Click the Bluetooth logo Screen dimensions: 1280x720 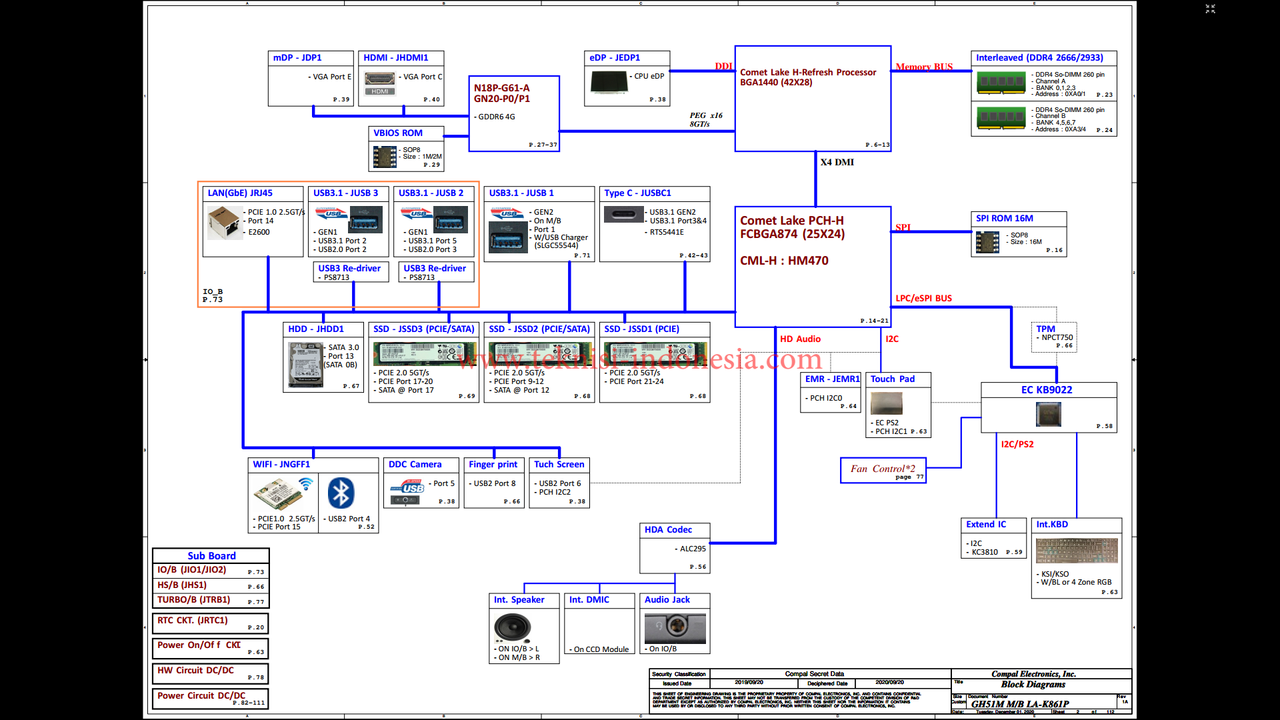tap(342, 492)
